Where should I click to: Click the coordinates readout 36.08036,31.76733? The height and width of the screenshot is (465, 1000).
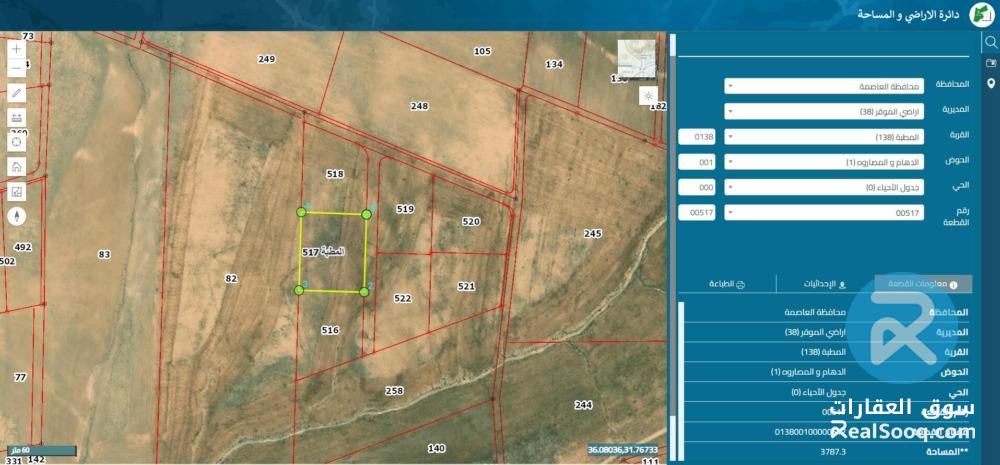[x=622, y=450]
